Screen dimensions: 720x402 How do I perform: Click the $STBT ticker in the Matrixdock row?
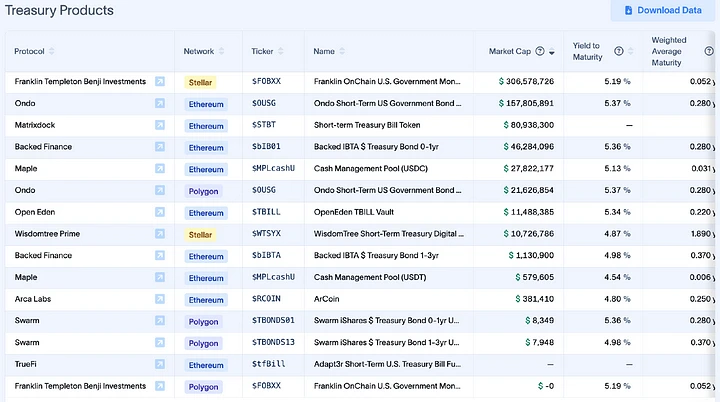[265, 125]
